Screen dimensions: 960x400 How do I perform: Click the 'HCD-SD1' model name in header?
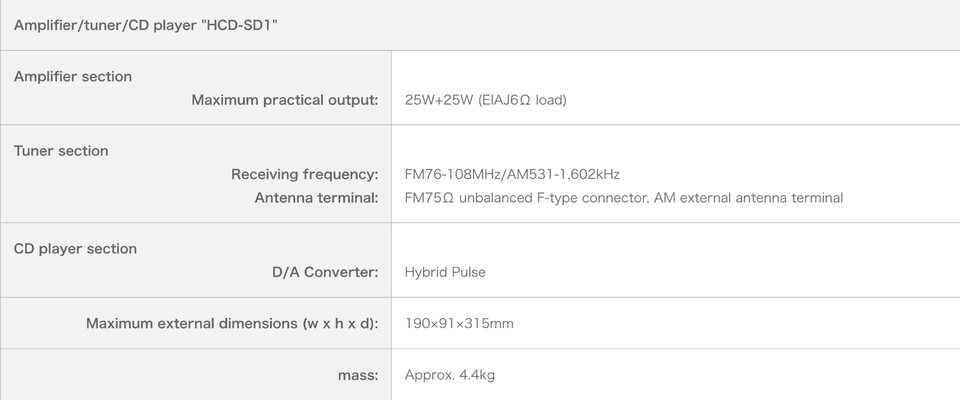(x=239, y=25)
